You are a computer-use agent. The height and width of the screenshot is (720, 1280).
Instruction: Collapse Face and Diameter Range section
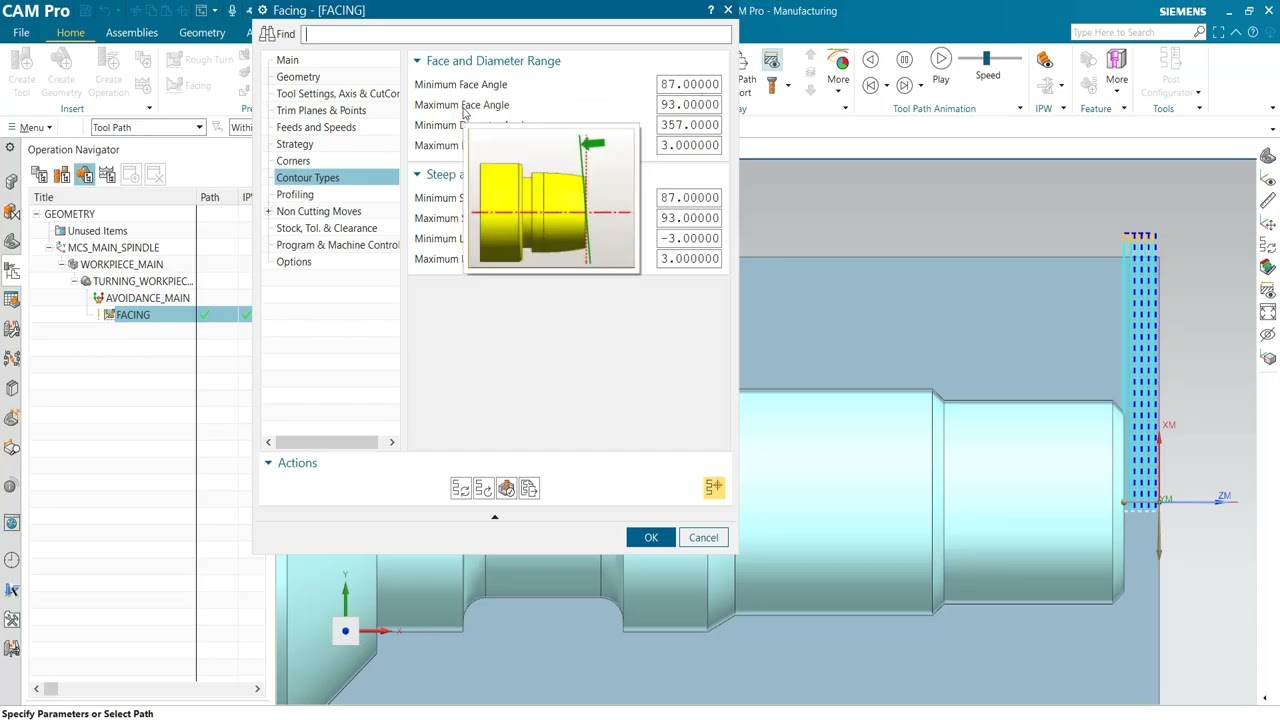pyautogui.click(x=417, y=61)
